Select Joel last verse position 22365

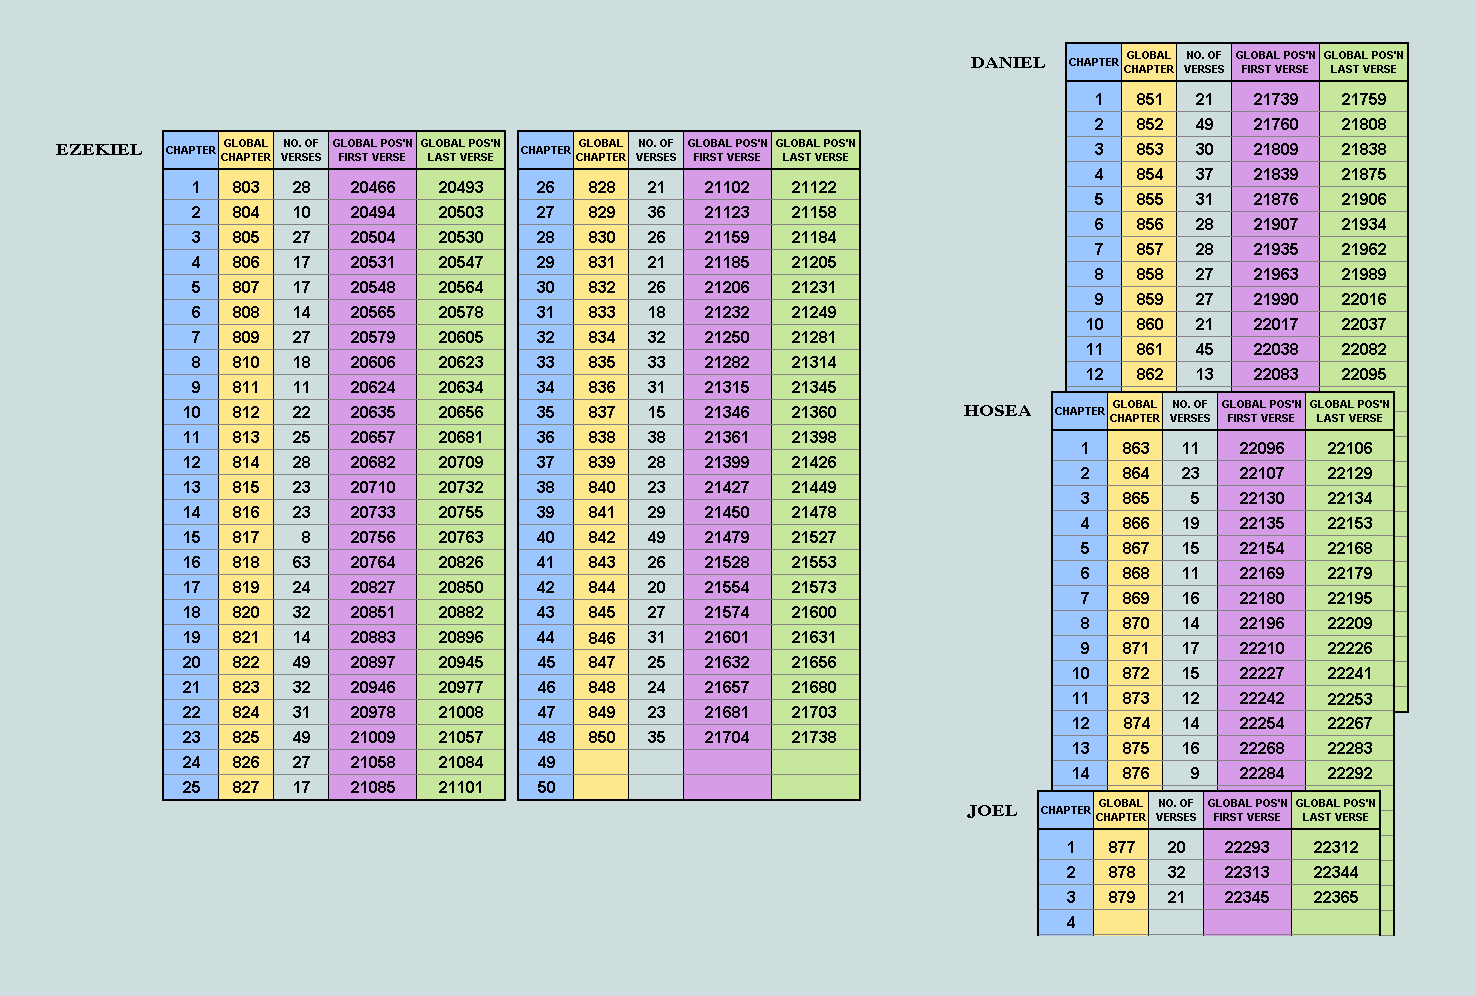coord(1336,897)
